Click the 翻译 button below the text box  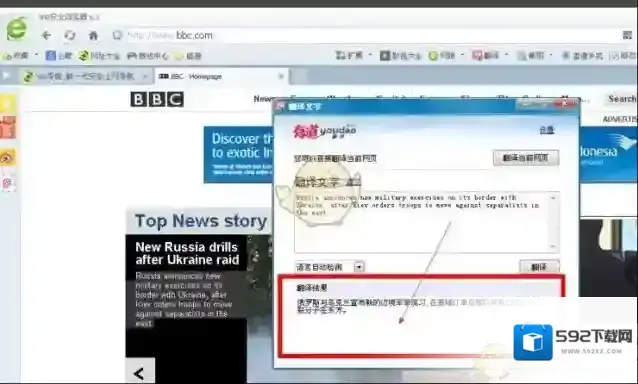point(539,267)
